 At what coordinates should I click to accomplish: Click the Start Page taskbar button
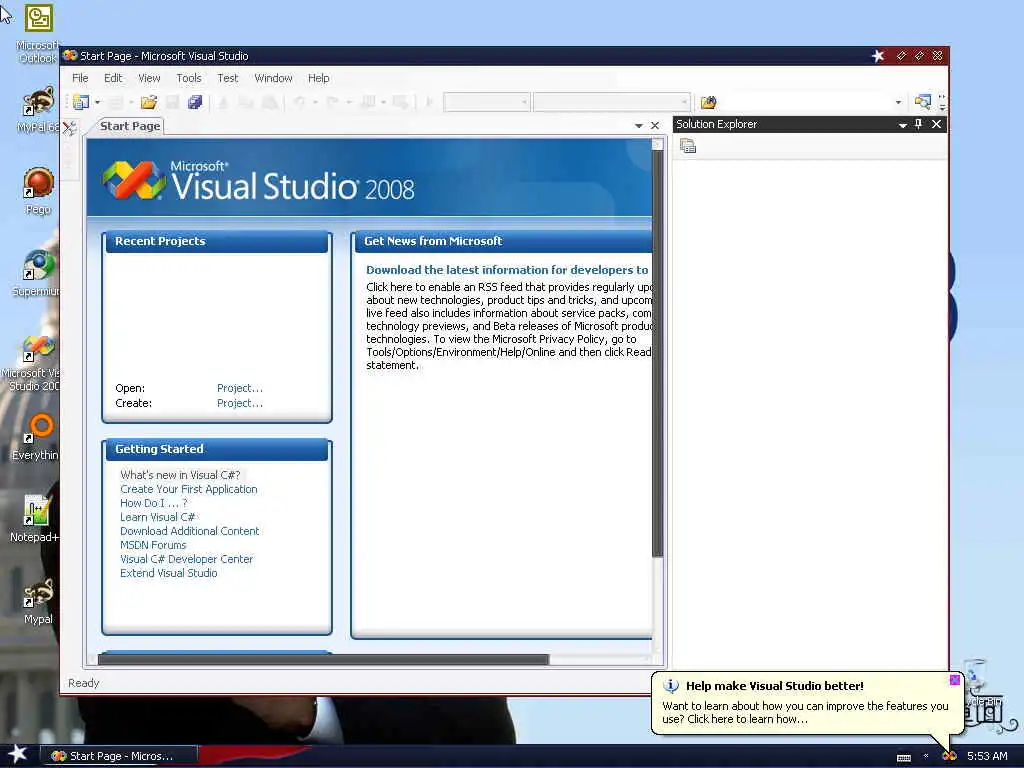coord(120,756)
